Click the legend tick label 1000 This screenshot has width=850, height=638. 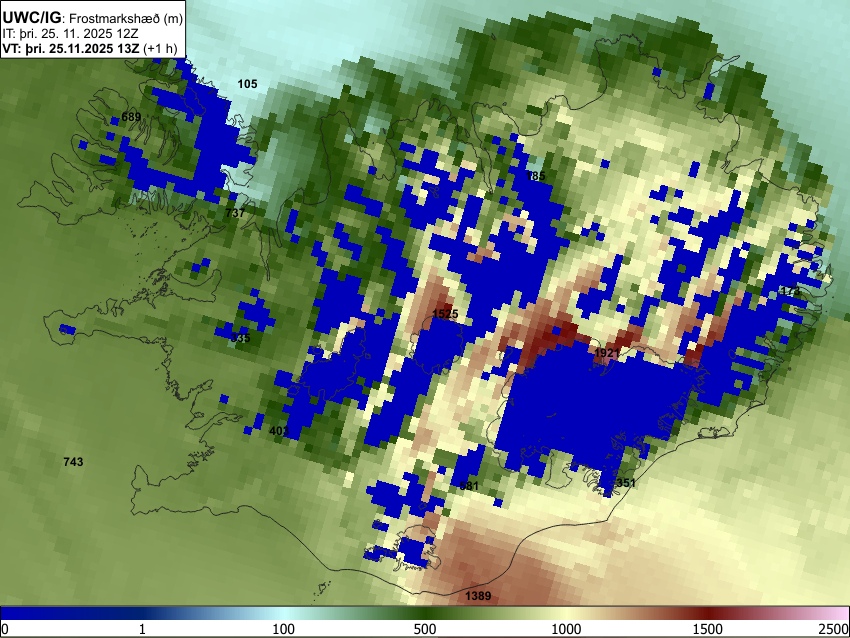click(x=566, y=629)
